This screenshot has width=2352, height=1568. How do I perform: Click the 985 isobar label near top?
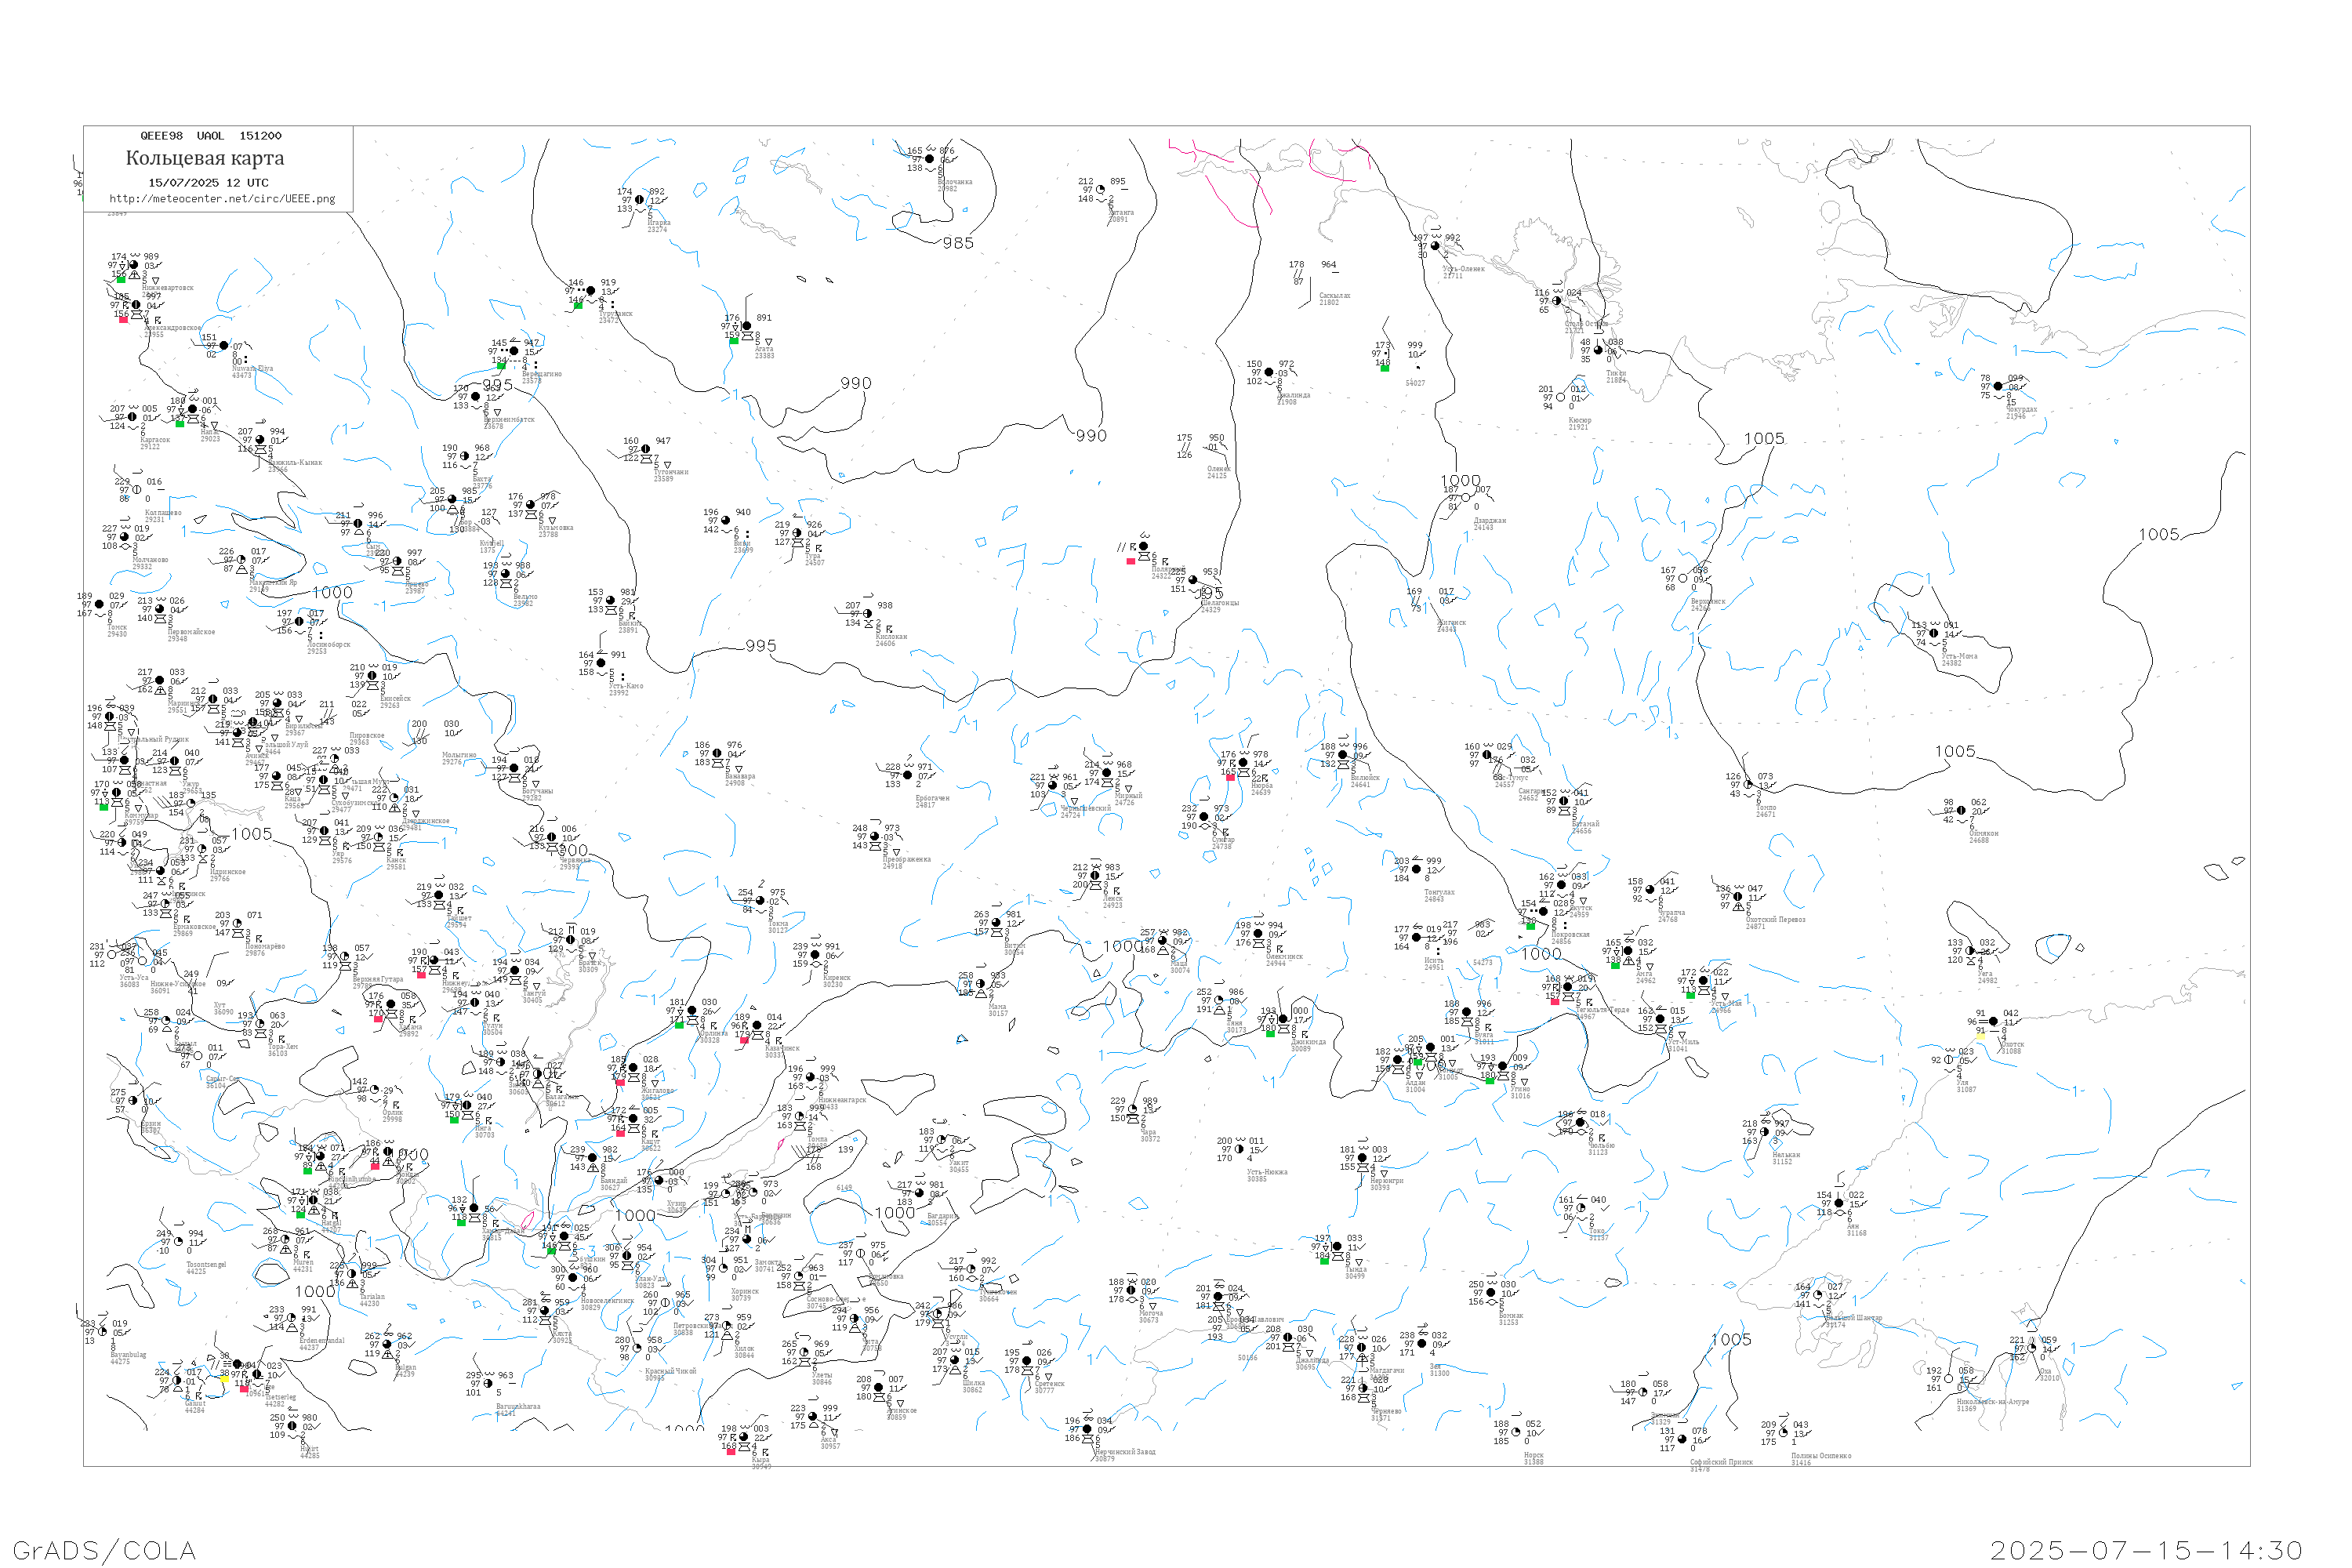(x=958, y=243)
